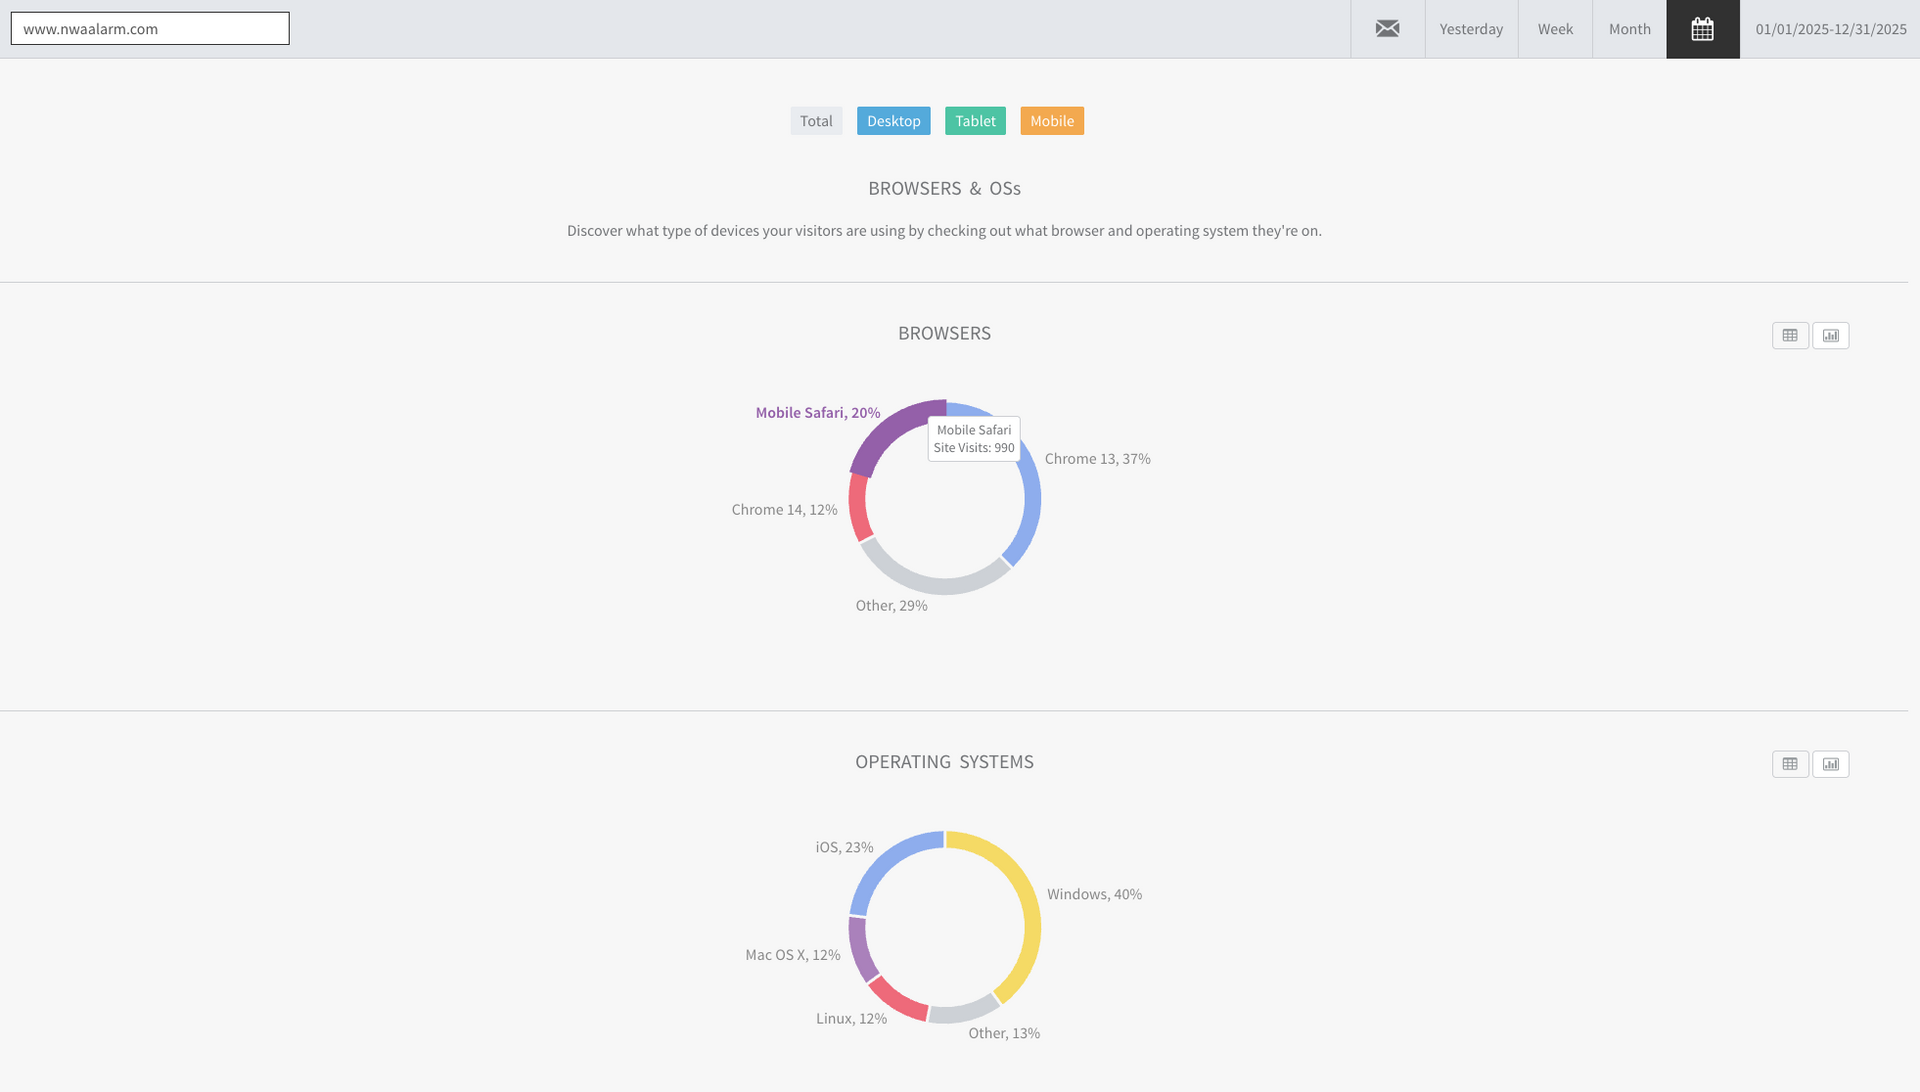Open the 01/01/2025-12/31/2025 date range
The image size is (1920, 1092).
point(1830,29)
